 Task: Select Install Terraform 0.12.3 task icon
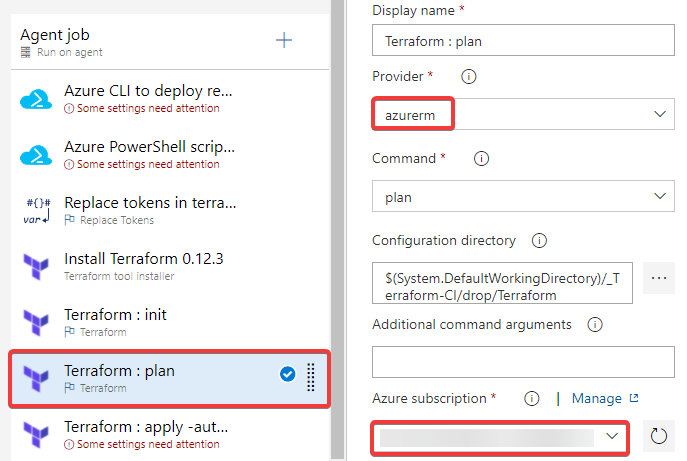(x=36, y=266)
